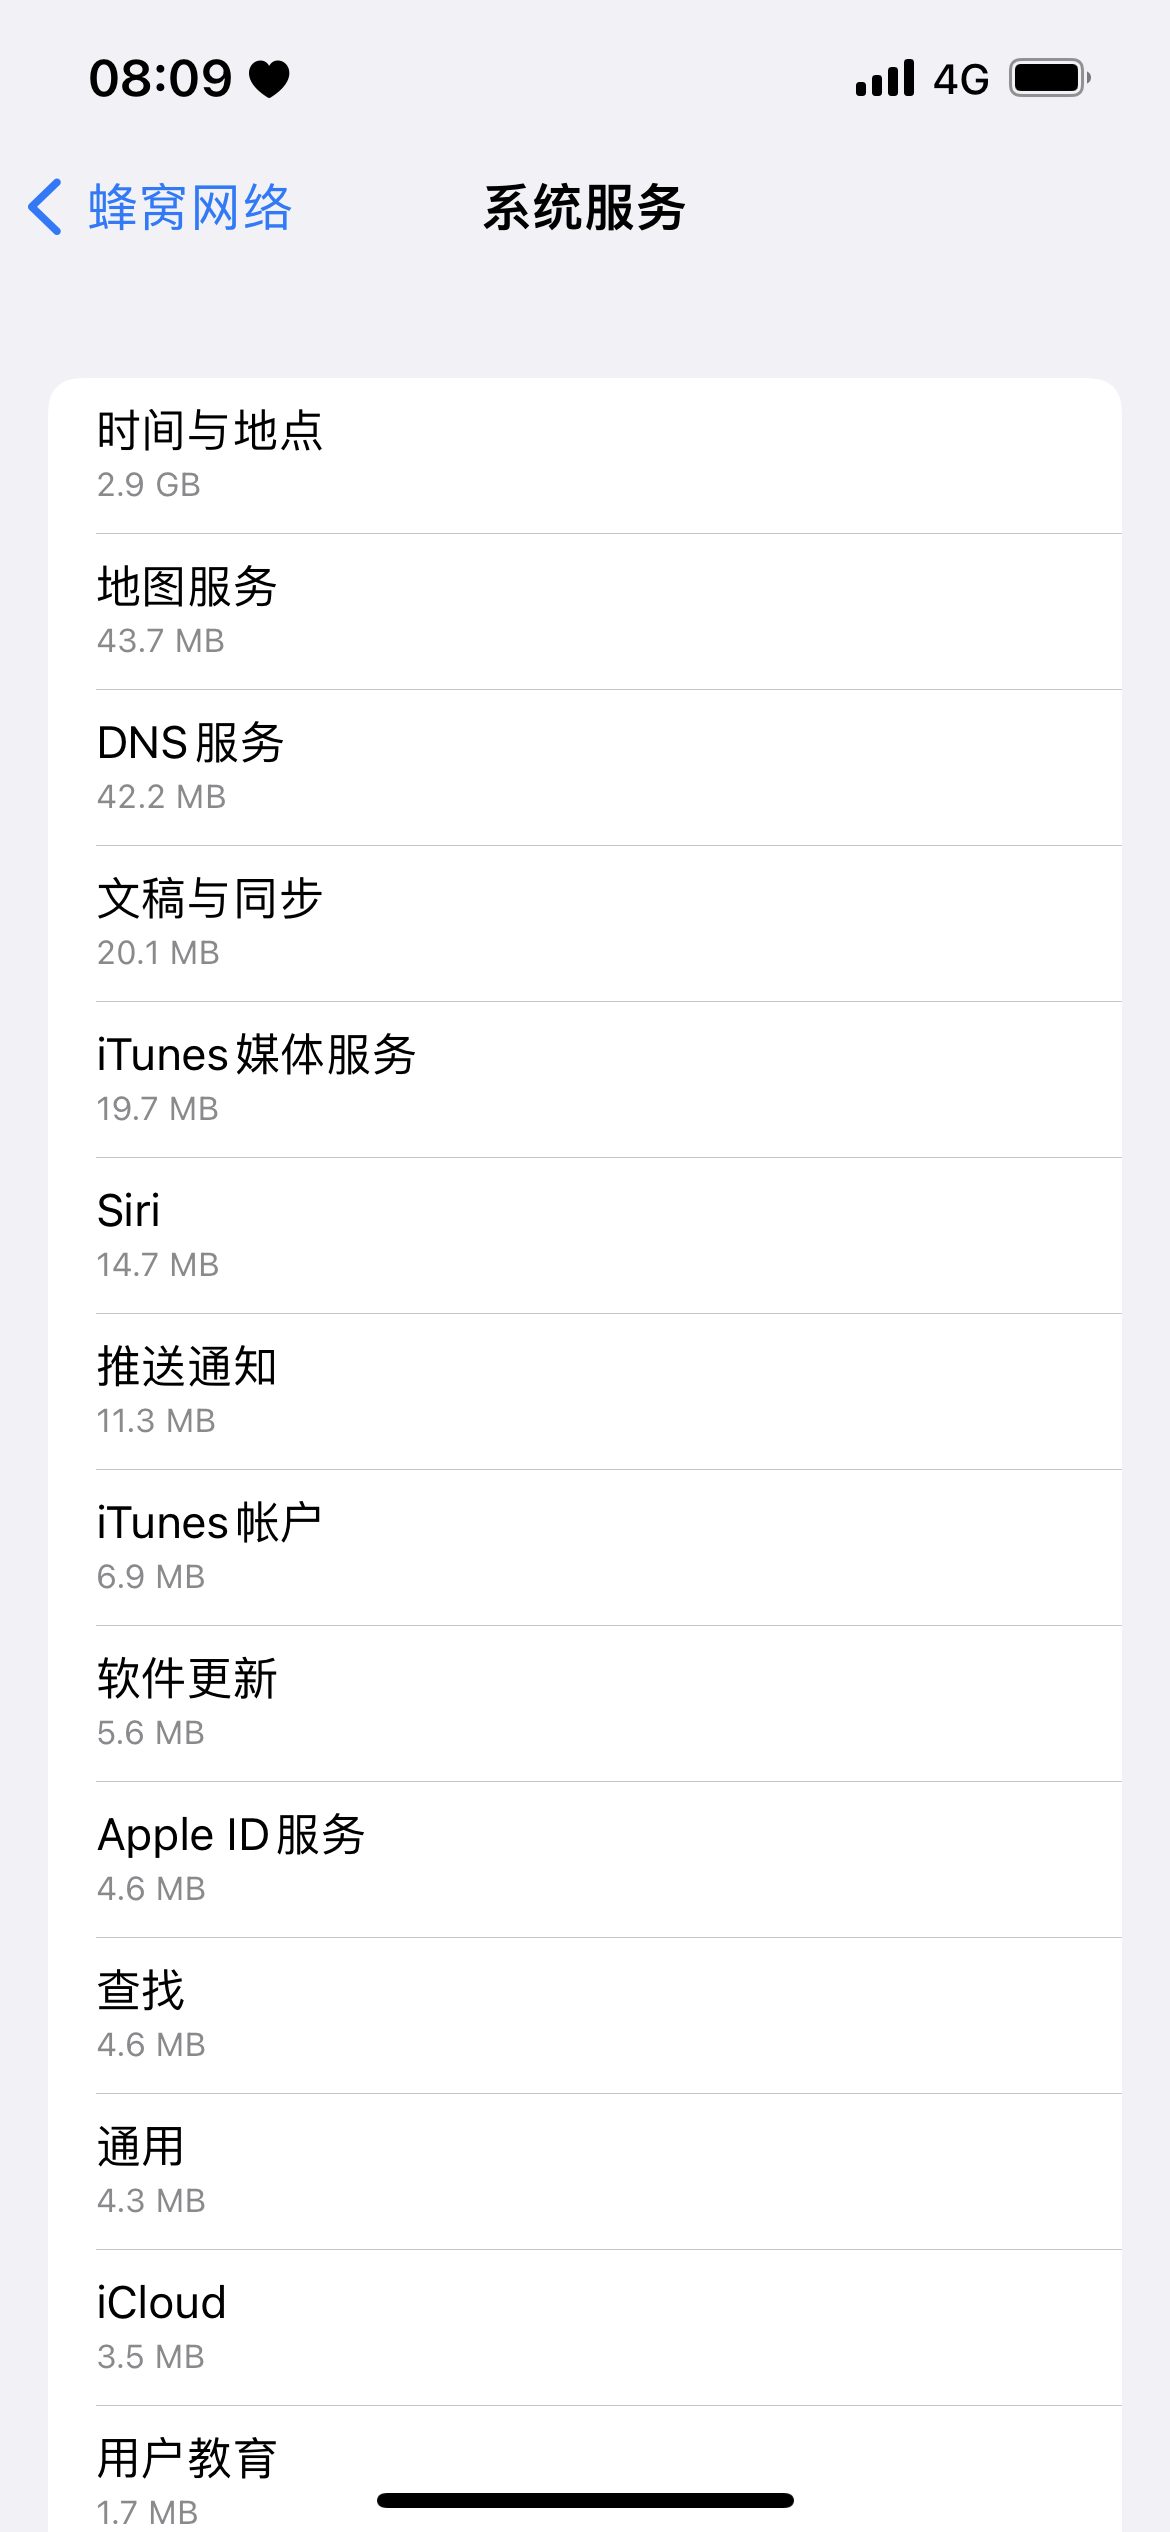The width and height of the screenshot is (1170, 2532).
Task: Tap the 查找 row
Action: tap(585, 2016)
